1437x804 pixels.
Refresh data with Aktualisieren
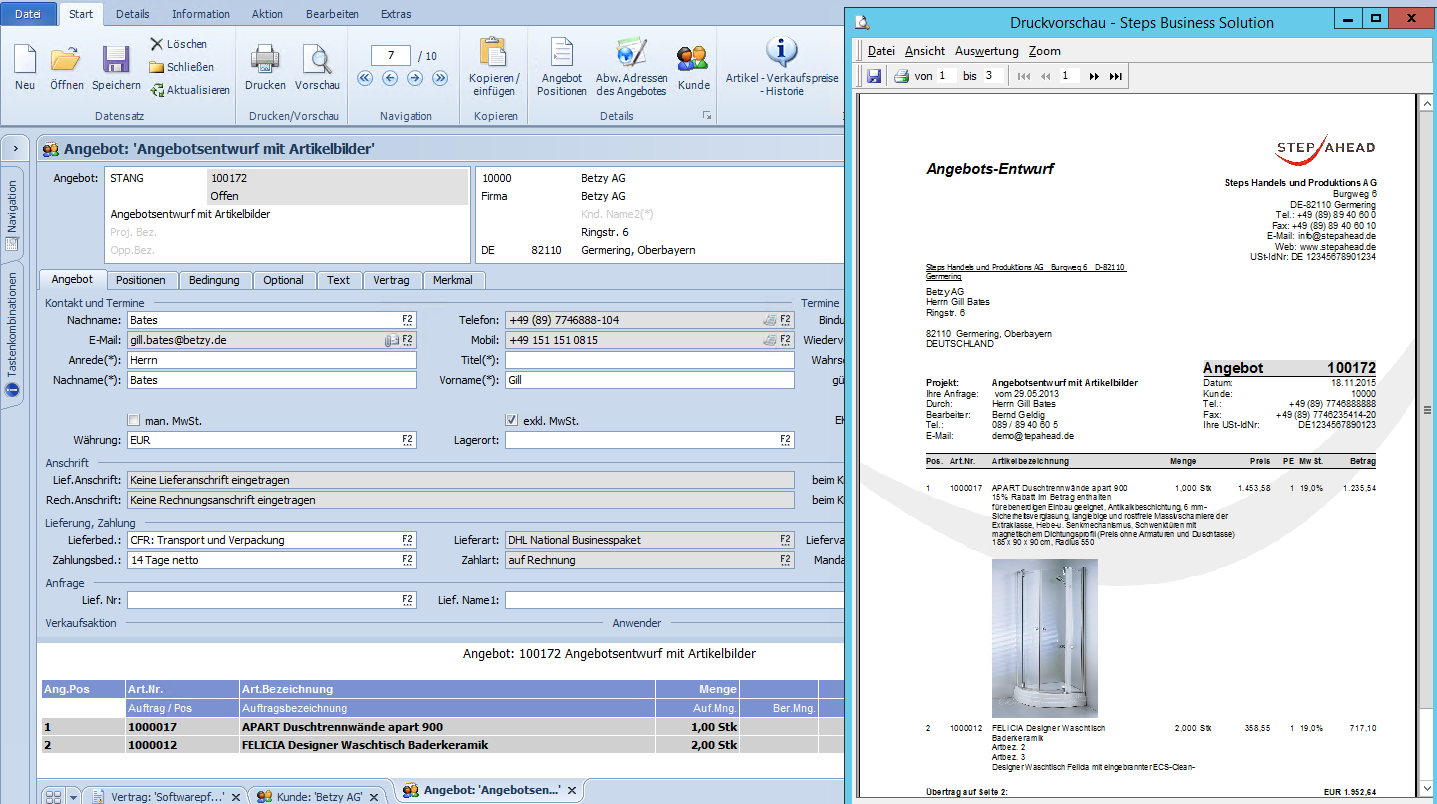tap(190, 90)
